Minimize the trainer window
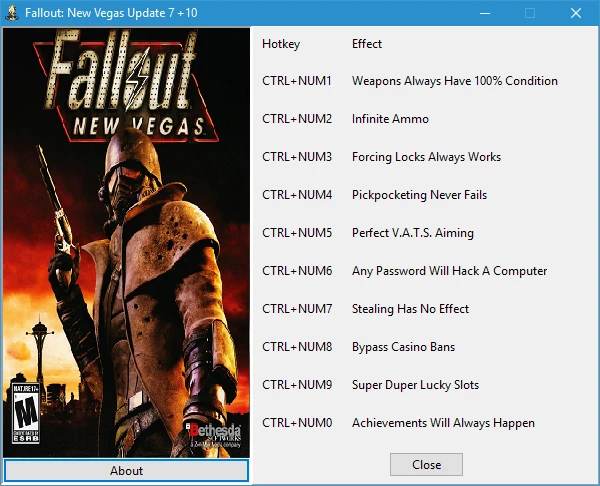The image size is (600, 486). (x=485, y=13)
